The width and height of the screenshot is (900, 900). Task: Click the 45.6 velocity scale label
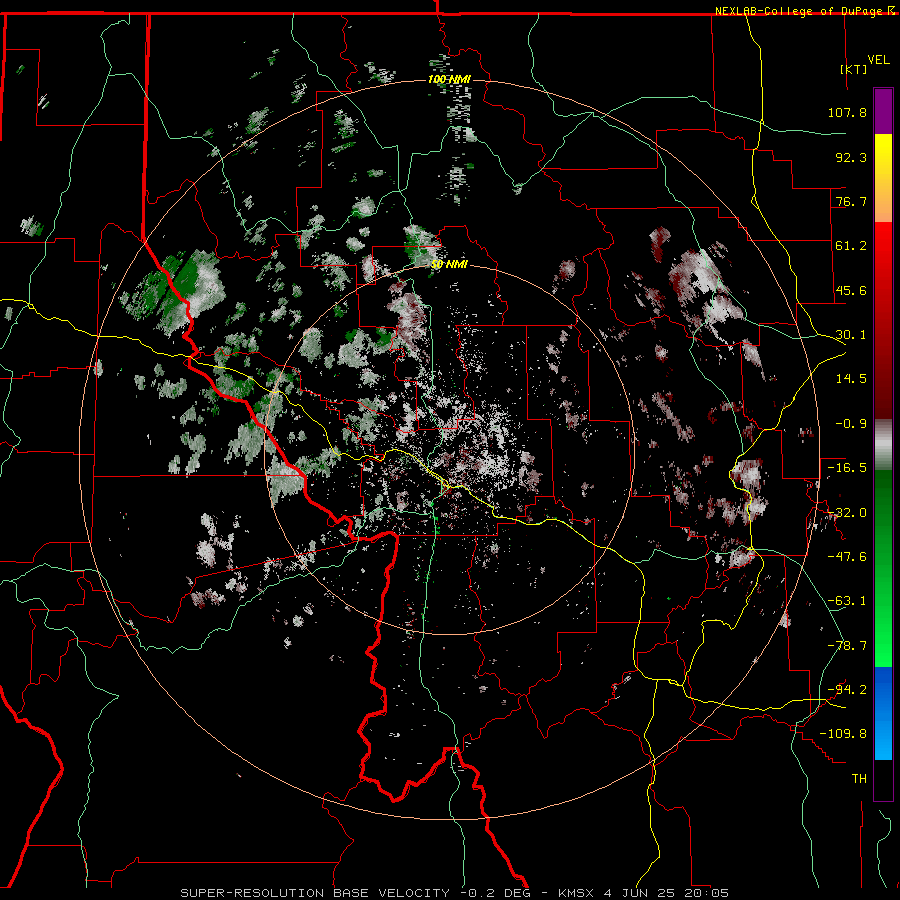pyautogui.click(x=851, y=290)
